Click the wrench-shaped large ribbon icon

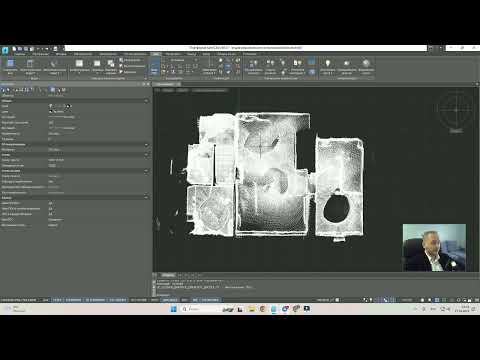pyautogui.click(x=53, y=63)
